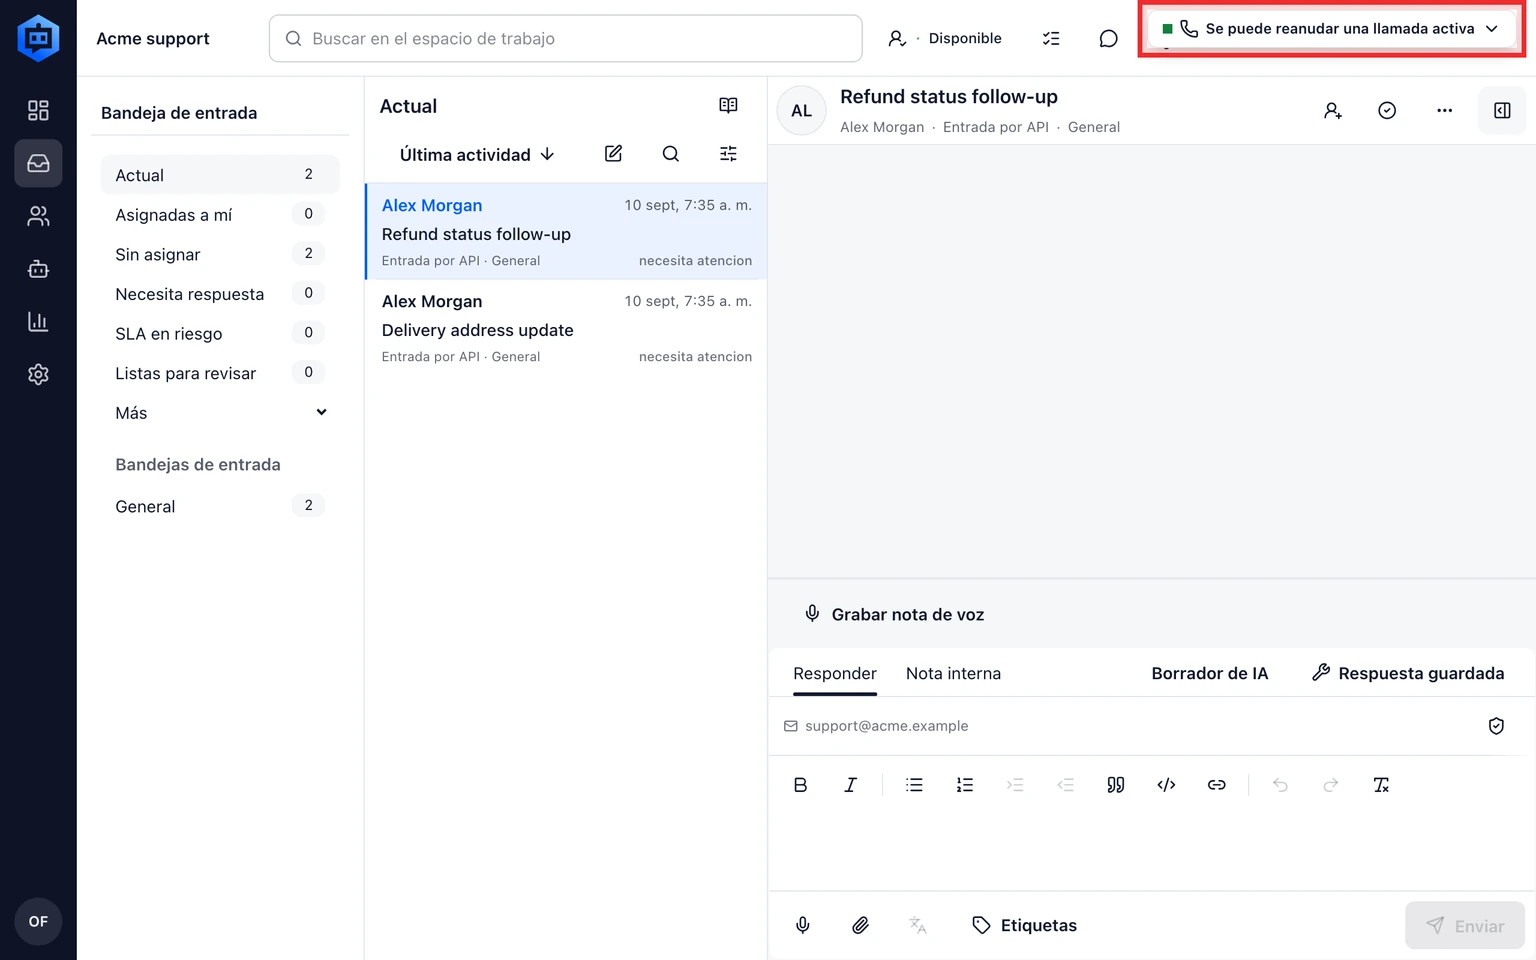Viewport: 1536px width, 960px height.
Task: Open Etiquetas tags button
Action: point(1024,925)
